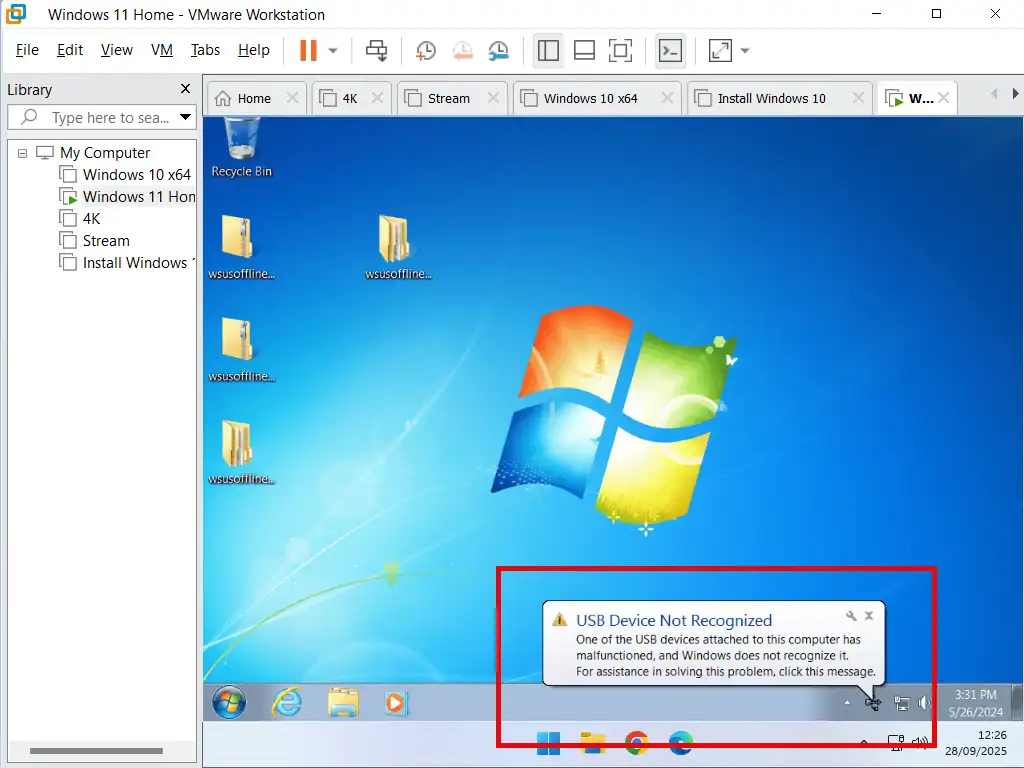This screenshot has height=768, width=1024.
Task: Open the Snapshot Manager
Action: point(499,50)
